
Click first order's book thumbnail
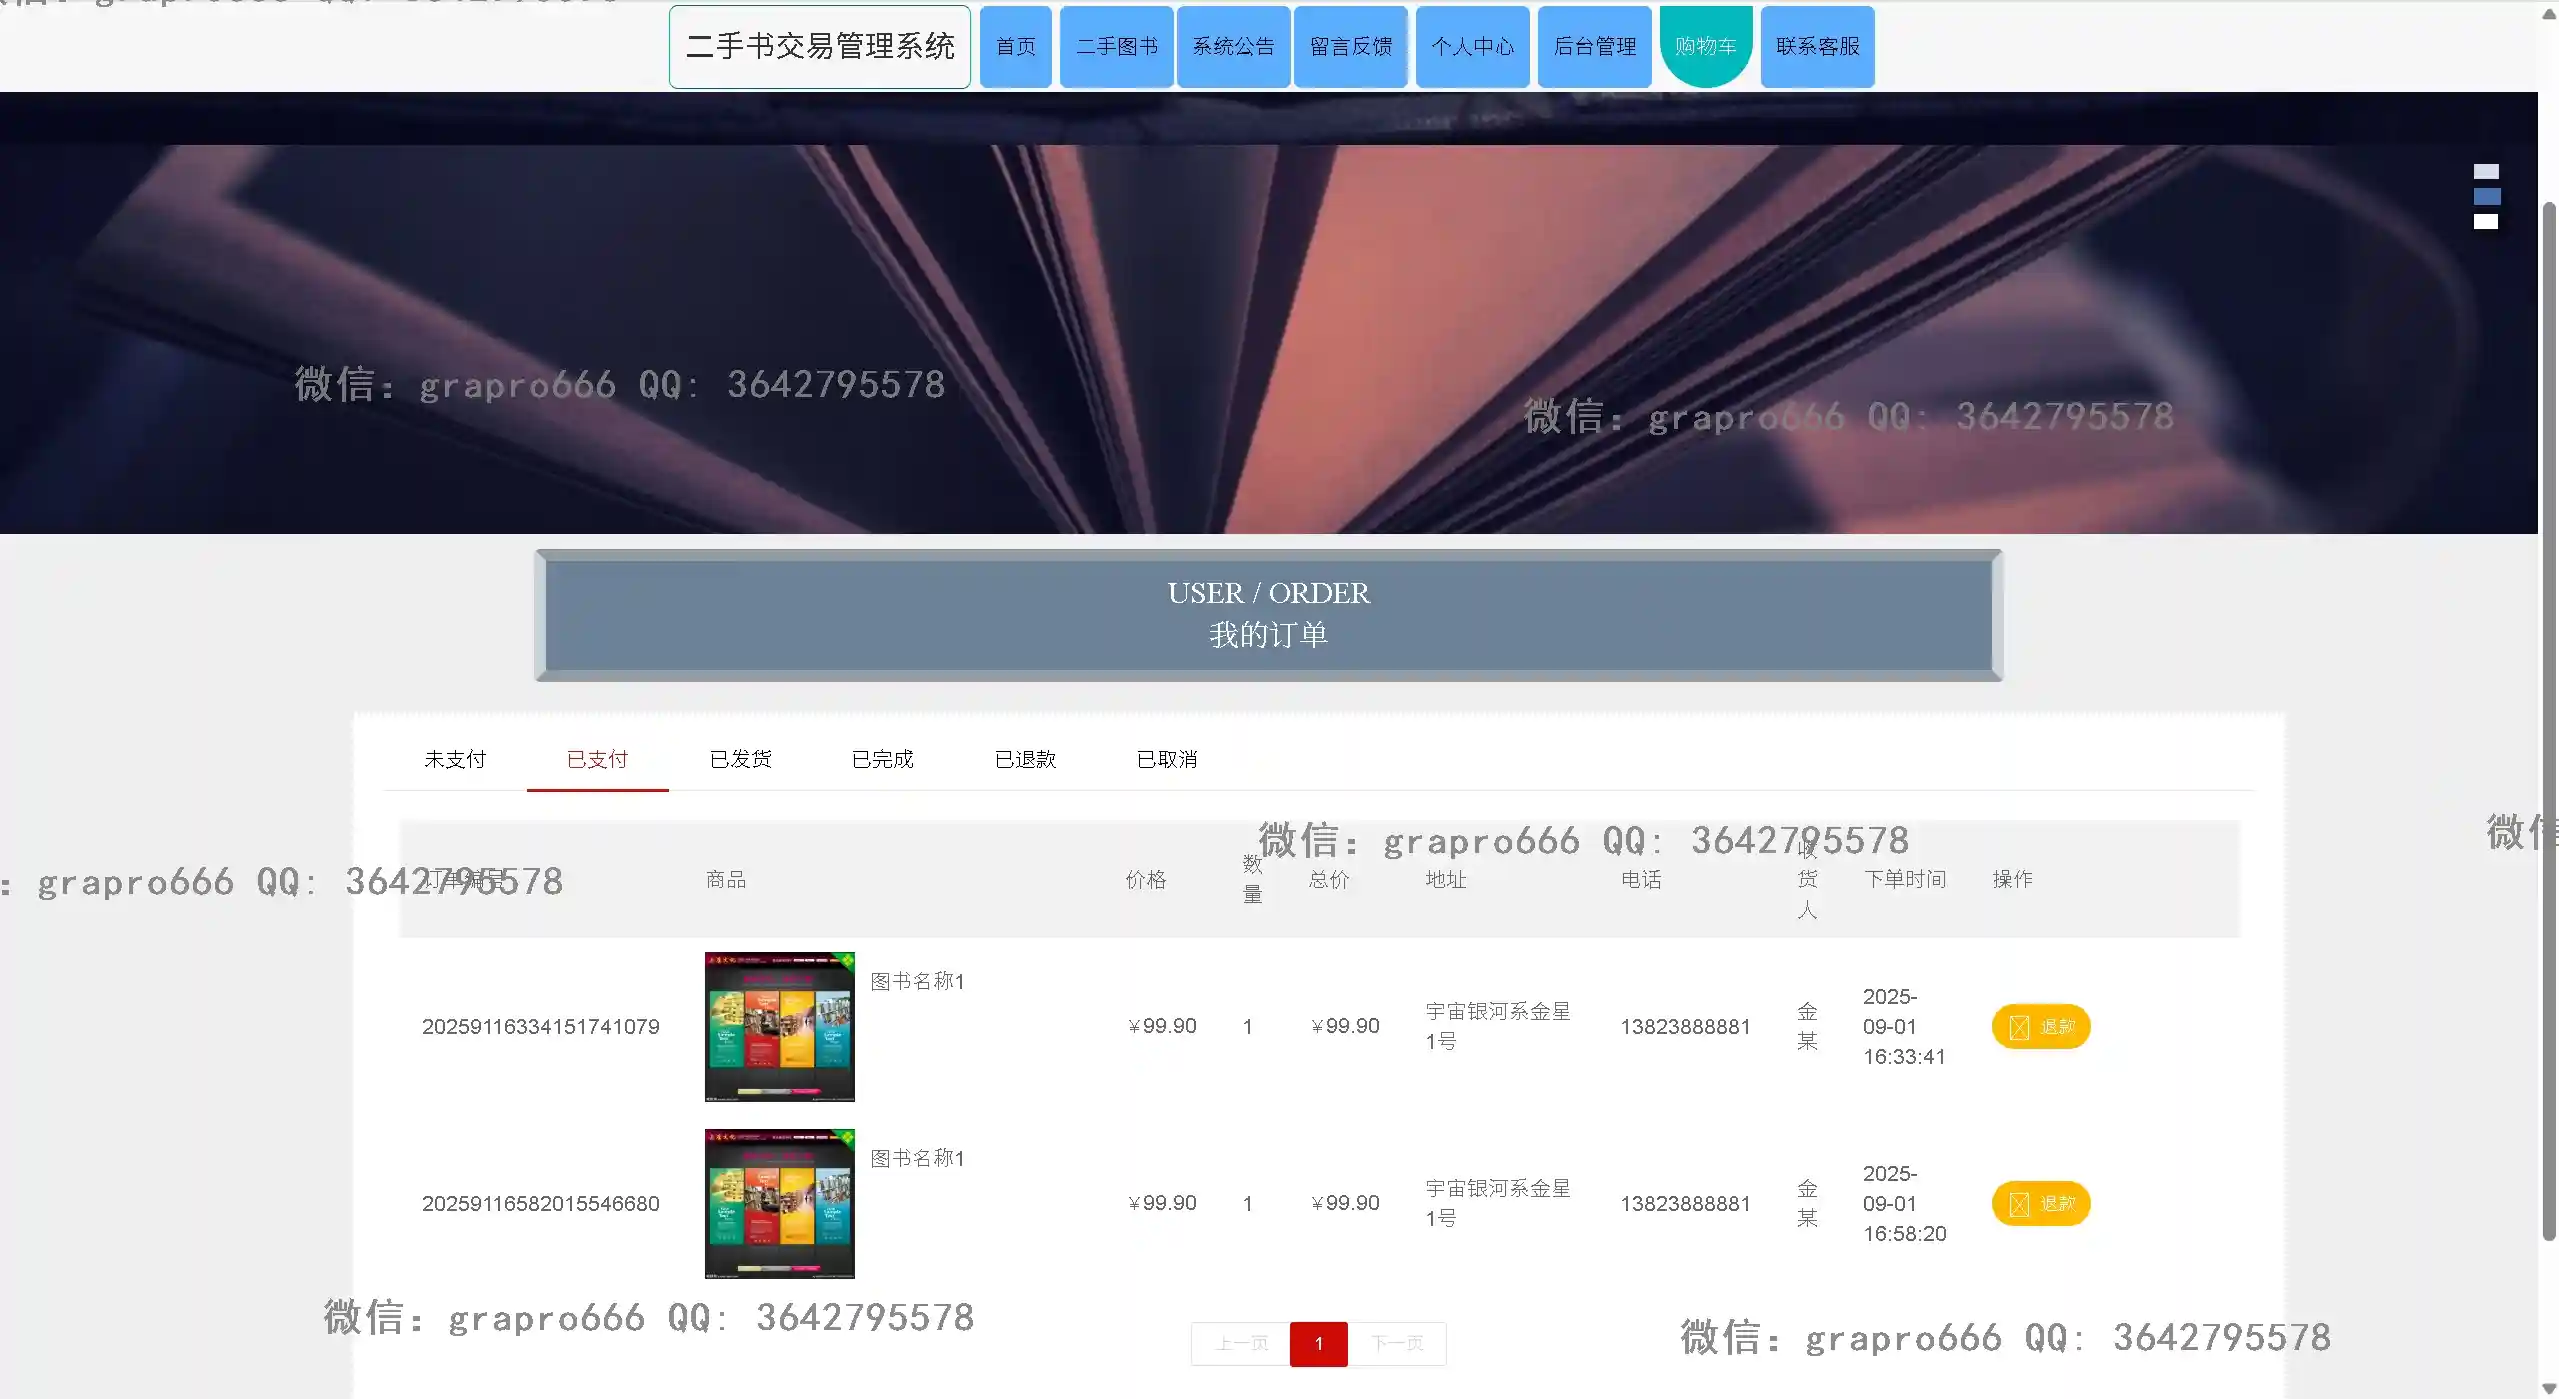(779, 1027)
